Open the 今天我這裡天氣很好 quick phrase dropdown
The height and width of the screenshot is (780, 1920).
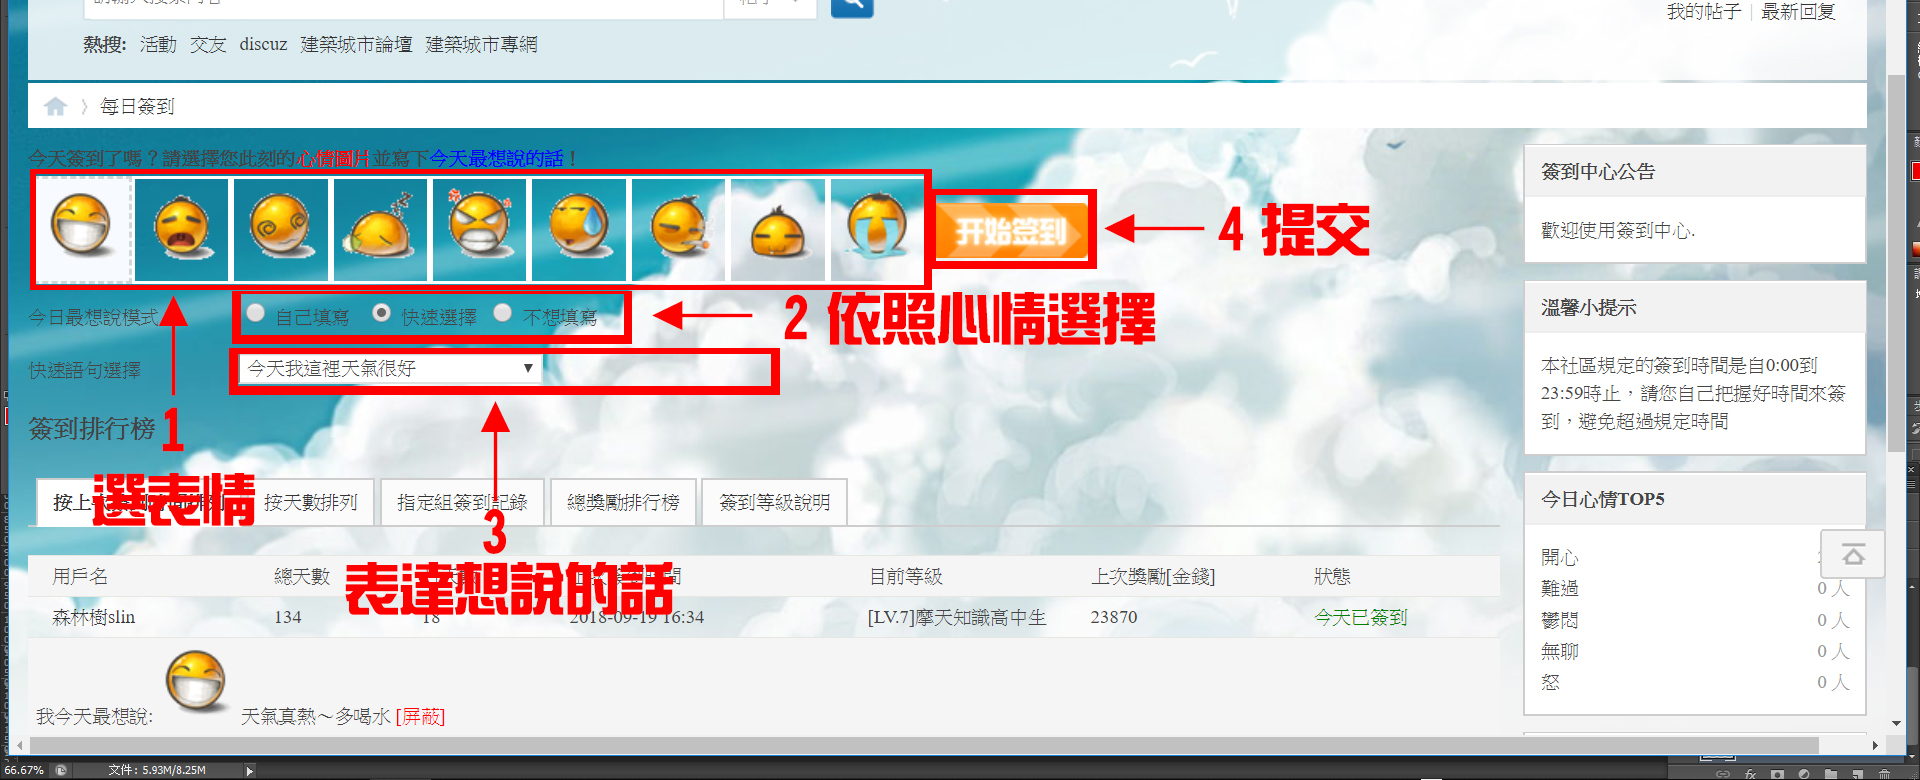tap(390, 369)
